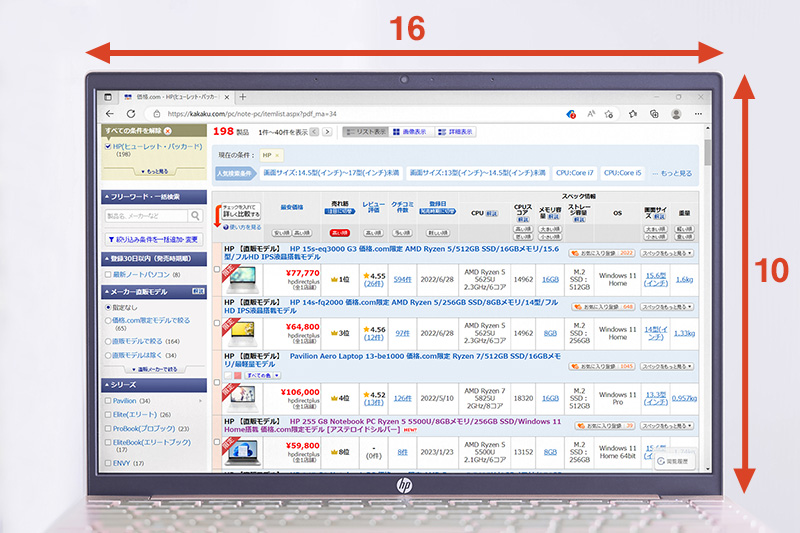
Task: Remove the HP tag from current conditions
Action: (x=278, y=156)
